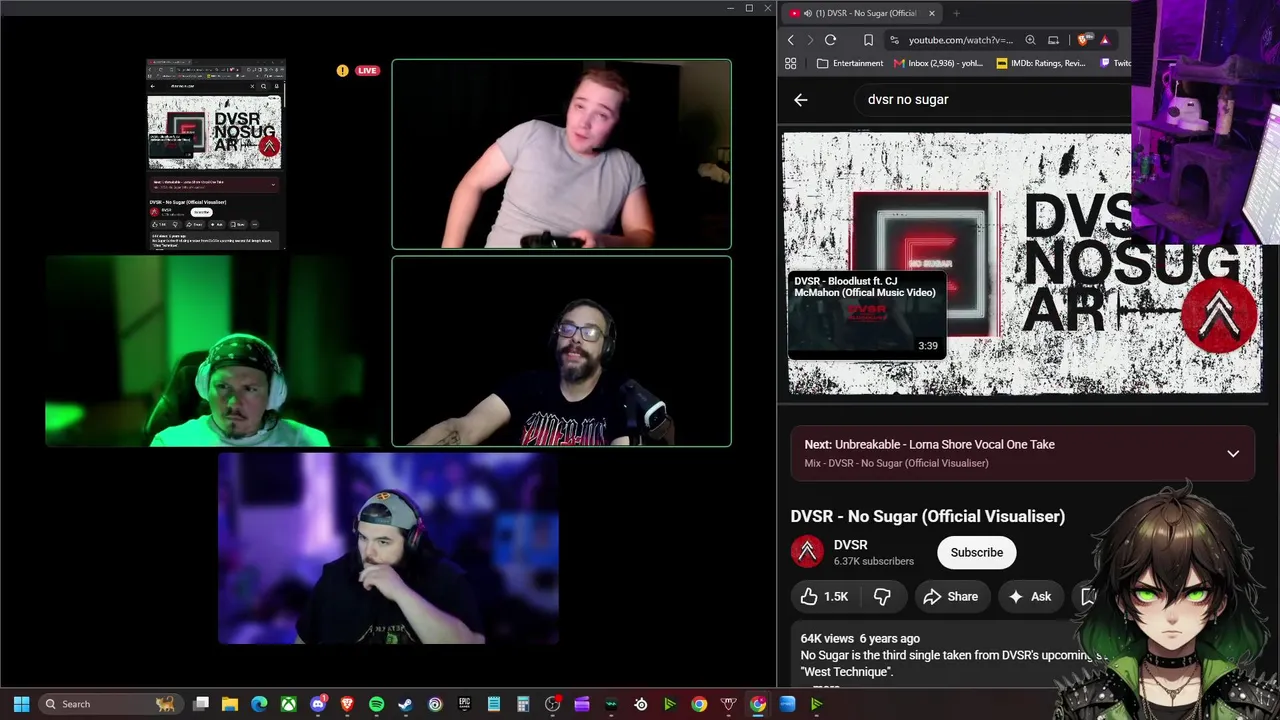Screen dimensions: 1280x720
Task: Expand the 'Next: Unbreakable' mix panel
Action: click(1233, 453)
